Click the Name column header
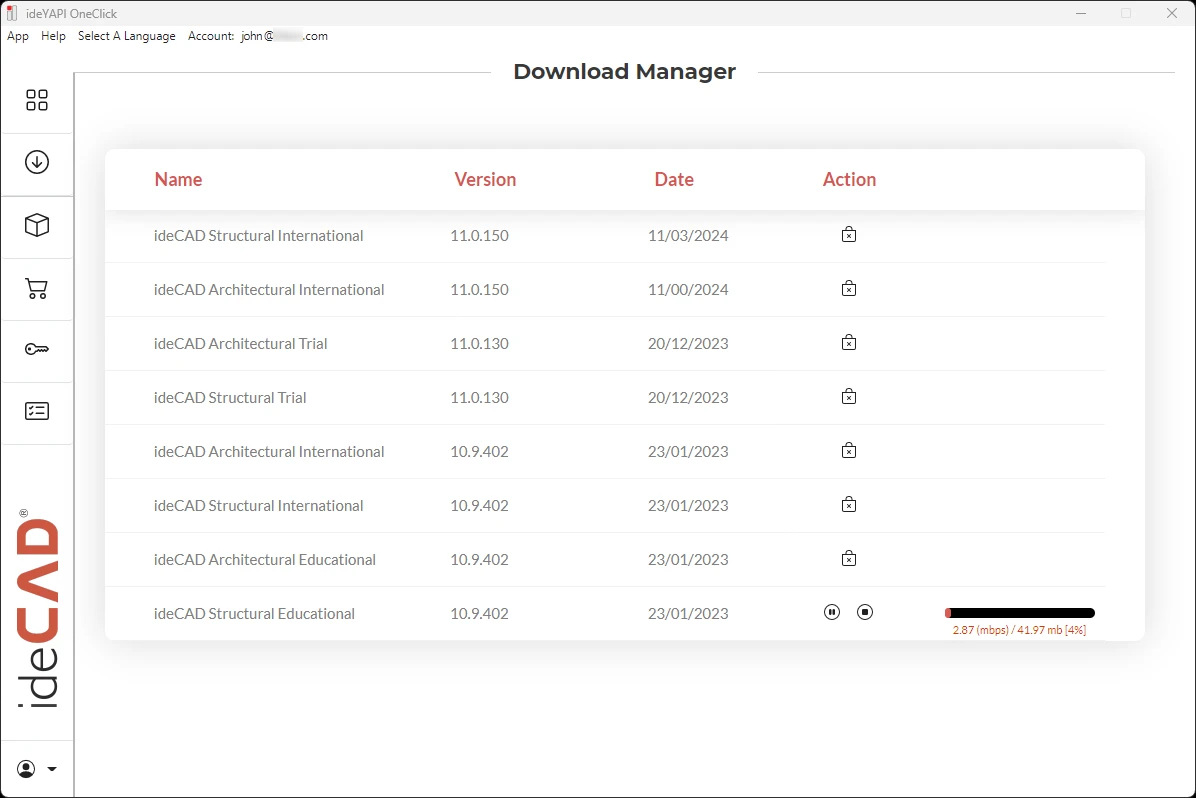Image resolution: width=1196 pixels, height=798 pixels. pos(178,180)
